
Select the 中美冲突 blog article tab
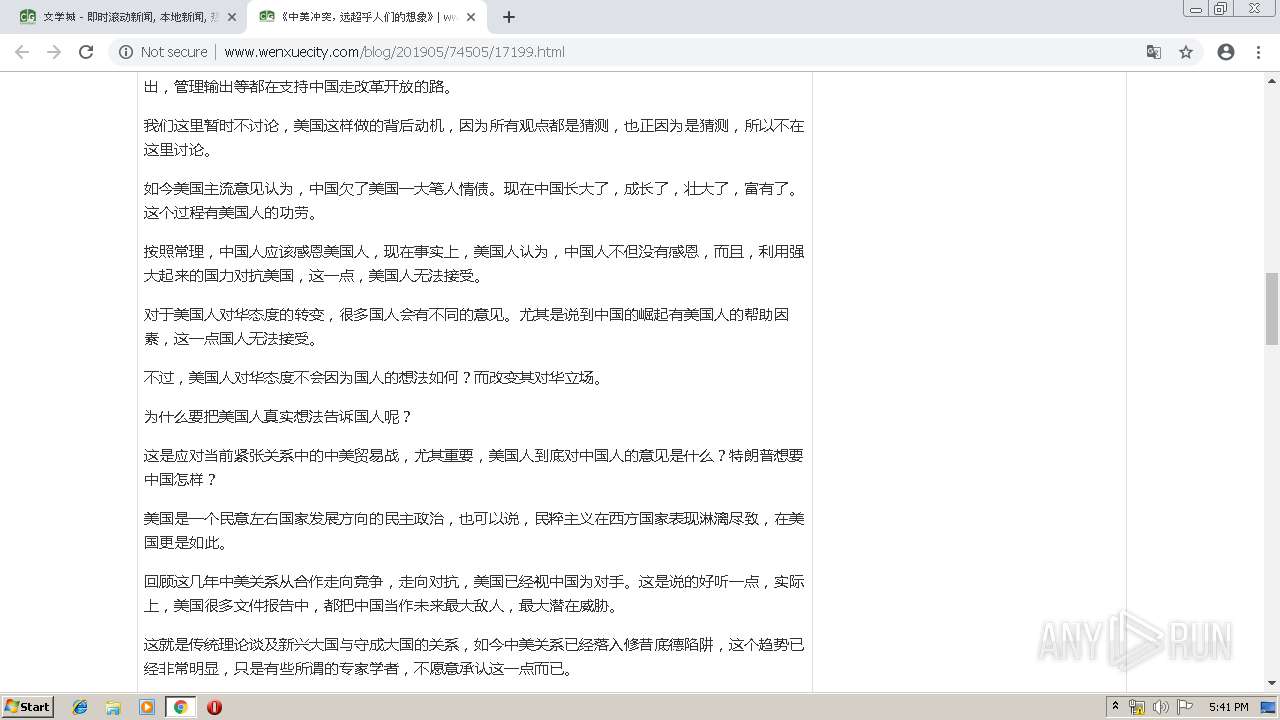coord(366,17)
